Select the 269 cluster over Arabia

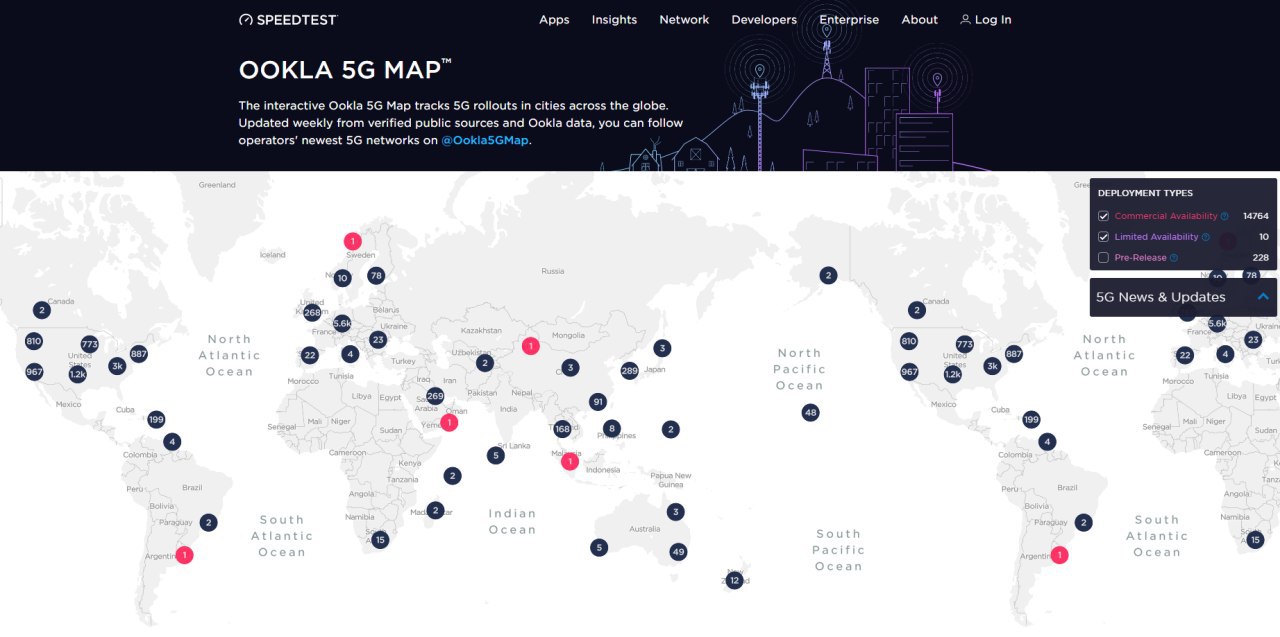[x=435, y=396]
